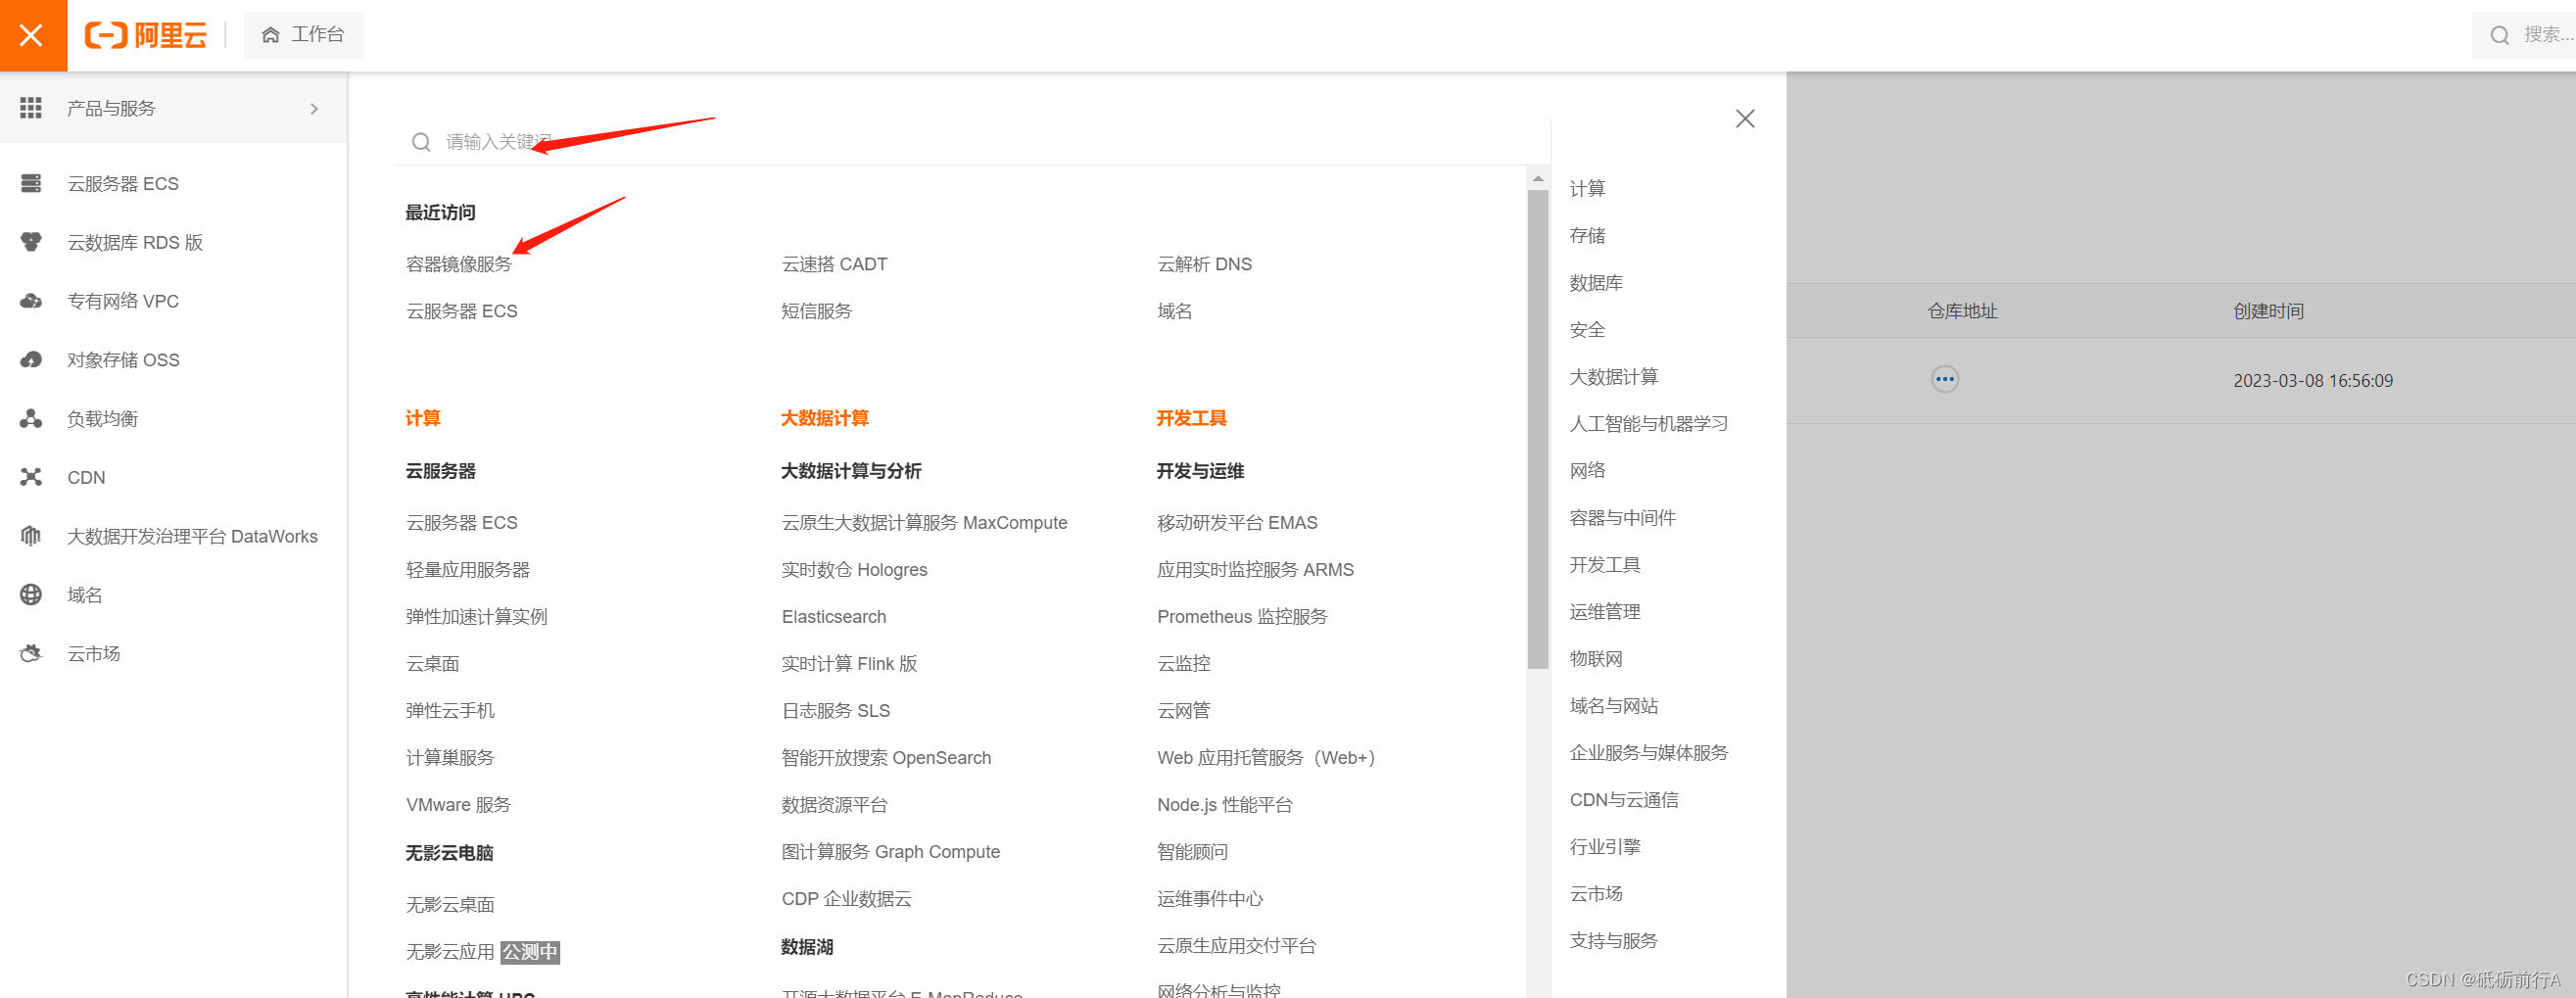Open Elasticsearch product link

click(834, 617)
